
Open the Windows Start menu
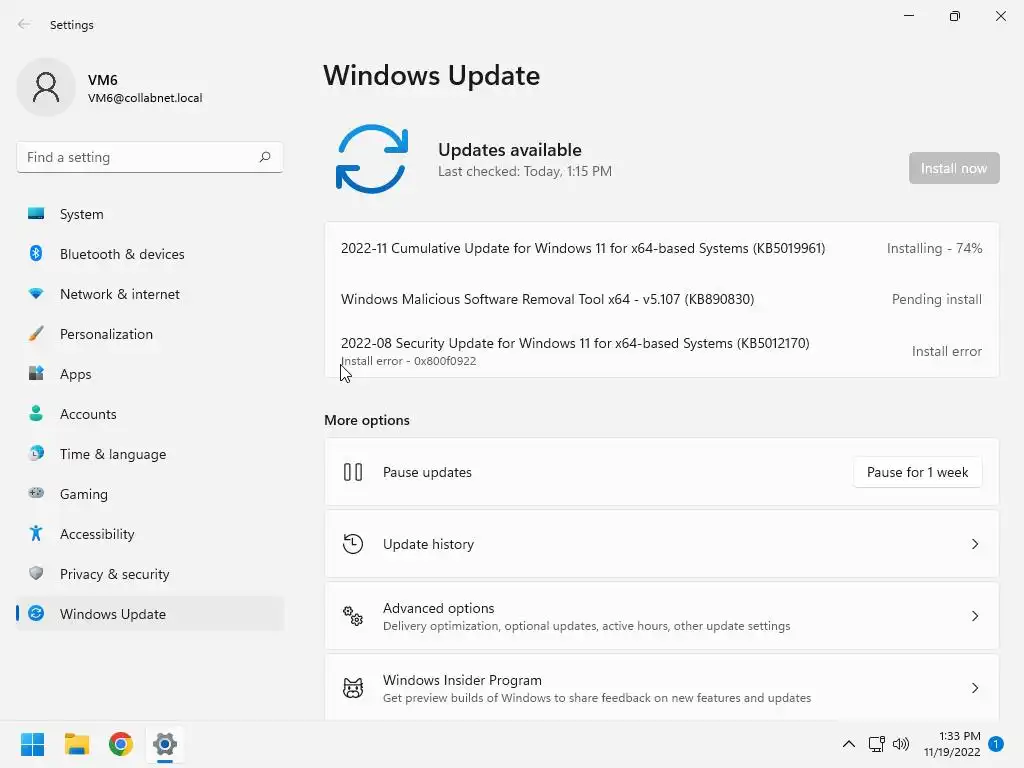click(32, 744)
